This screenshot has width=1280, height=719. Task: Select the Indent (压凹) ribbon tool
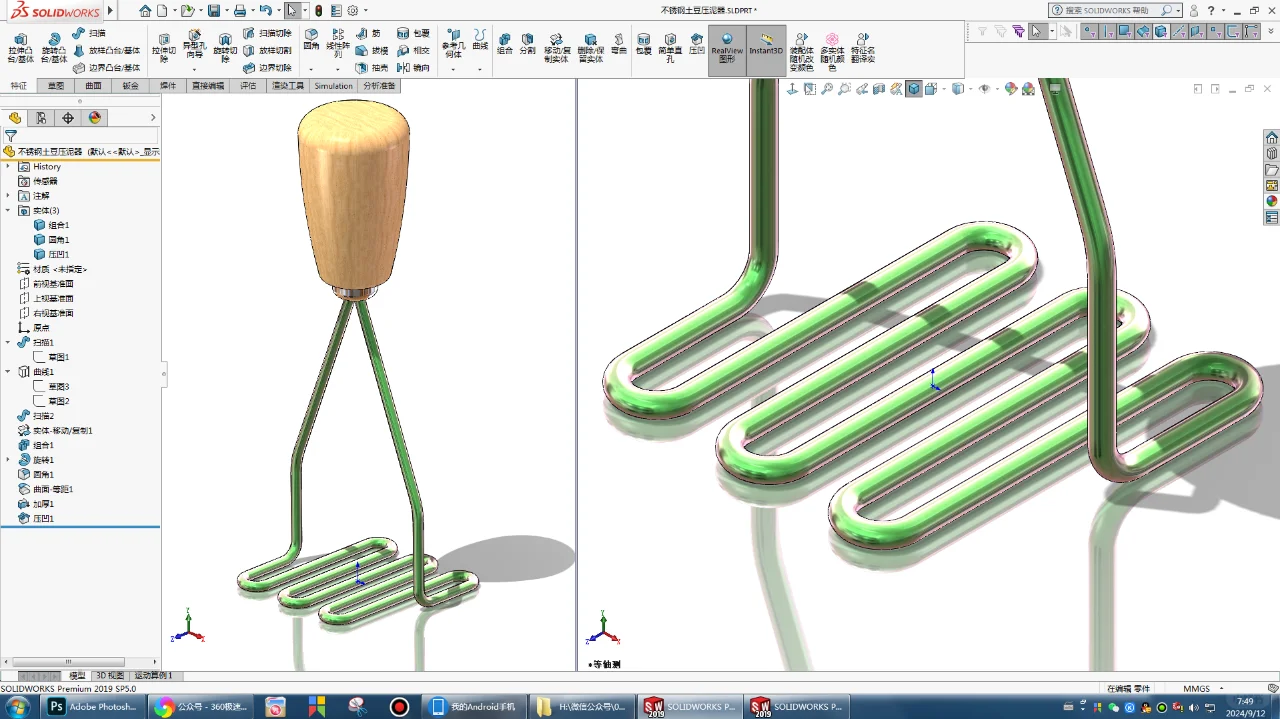click(697, 42)
